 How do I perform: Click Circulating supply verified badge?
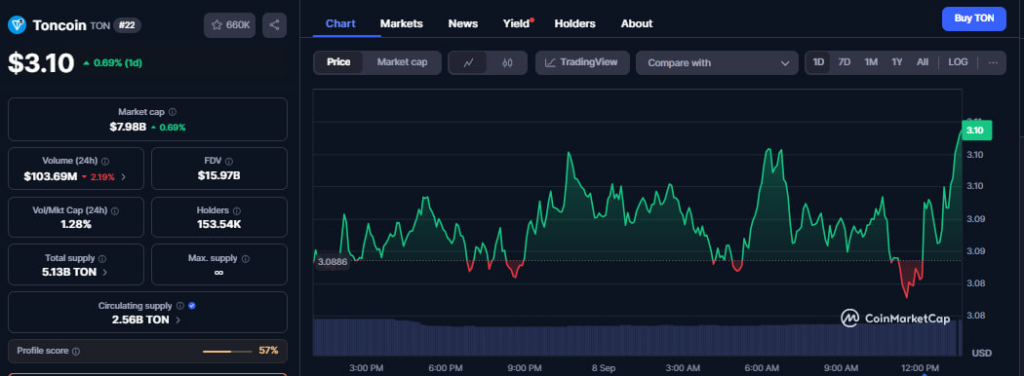pyautogui.click(x=192, y=306)
